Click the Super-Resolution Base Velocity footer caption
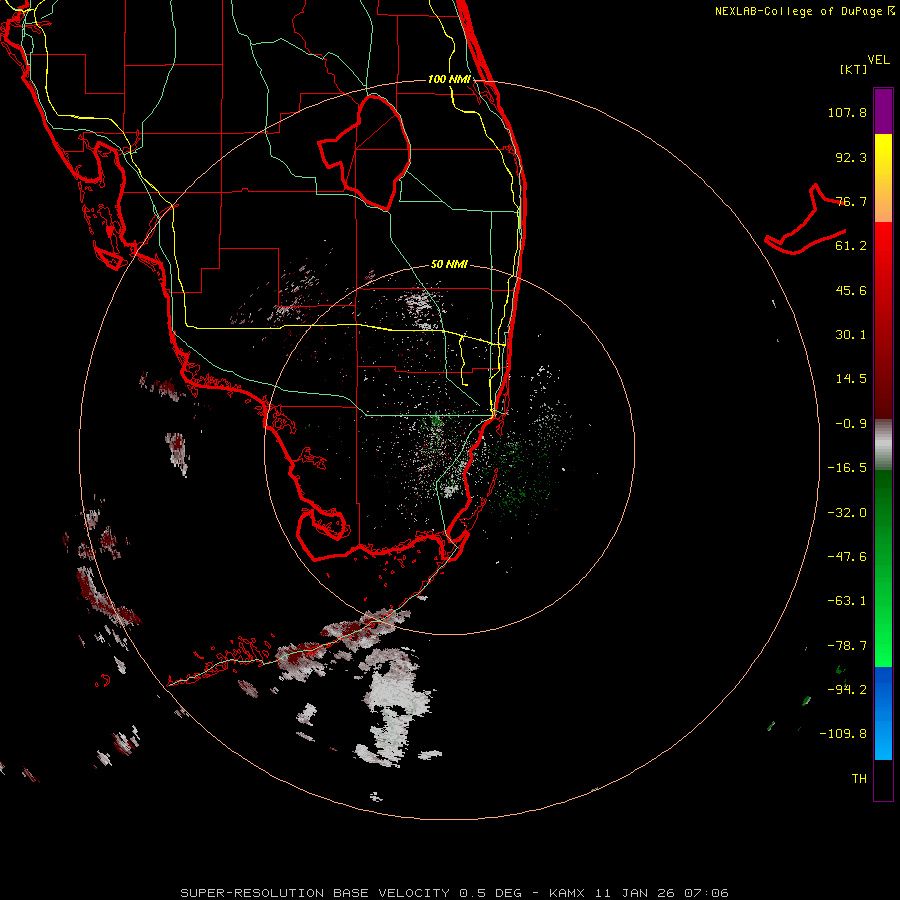900x900 pixels. point(455,893)
